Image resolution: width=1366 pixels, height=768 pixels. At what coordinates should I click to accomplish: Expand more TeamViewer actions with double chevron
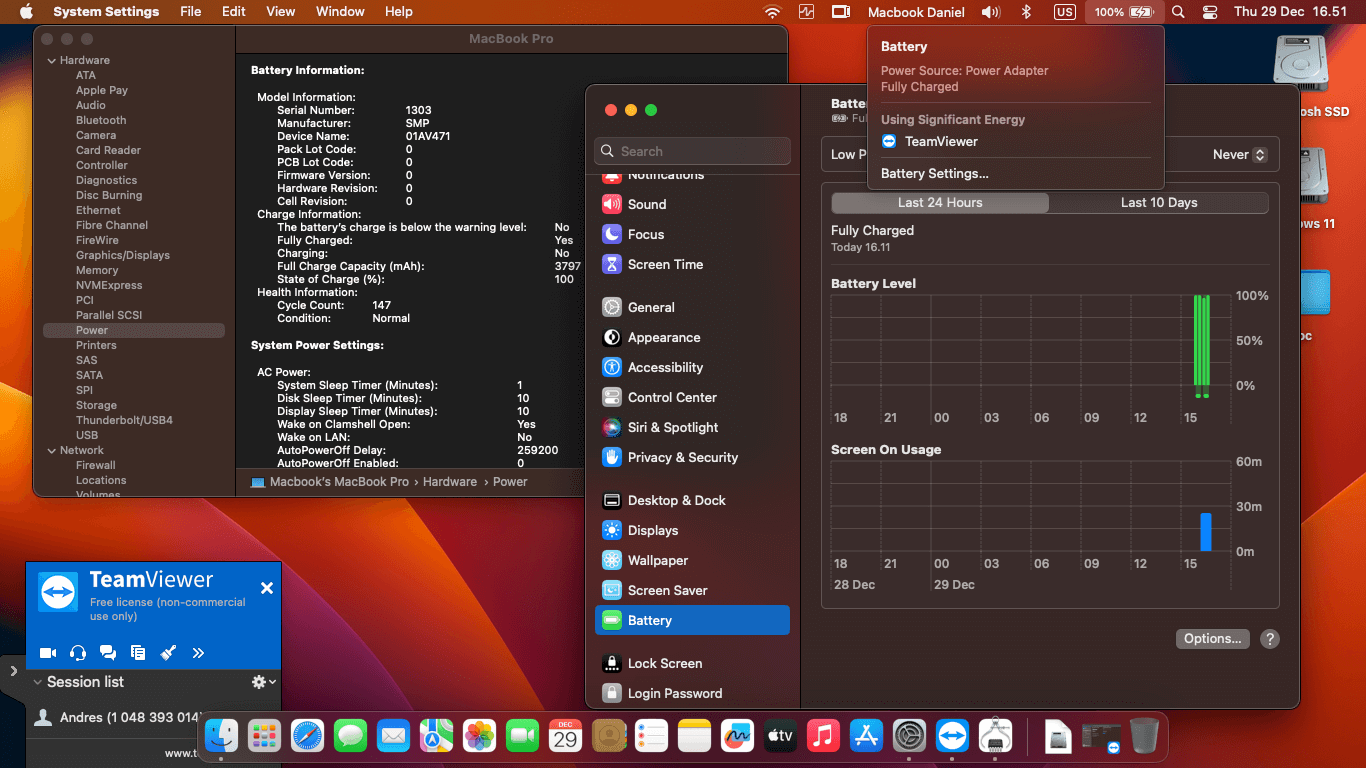pyautogui.click(x=198, y=653)
